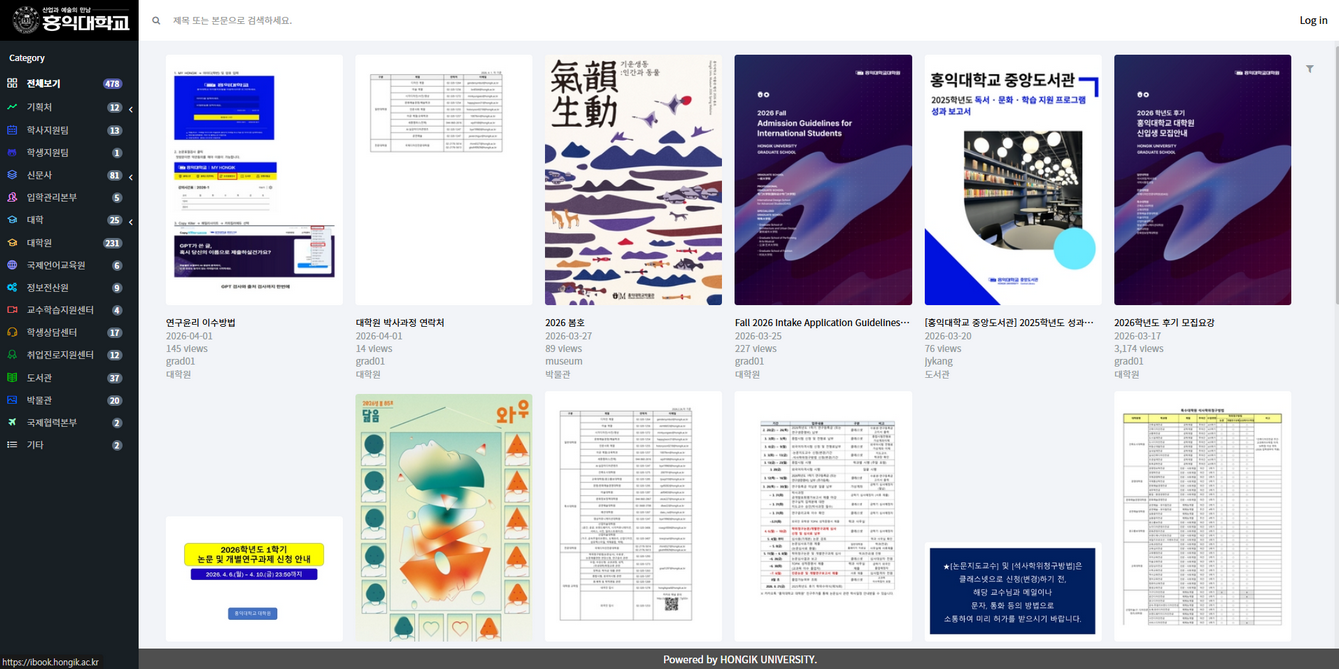Click the 박물관 category icon
Screen dimensions: 1339x669
coord(12,400)
